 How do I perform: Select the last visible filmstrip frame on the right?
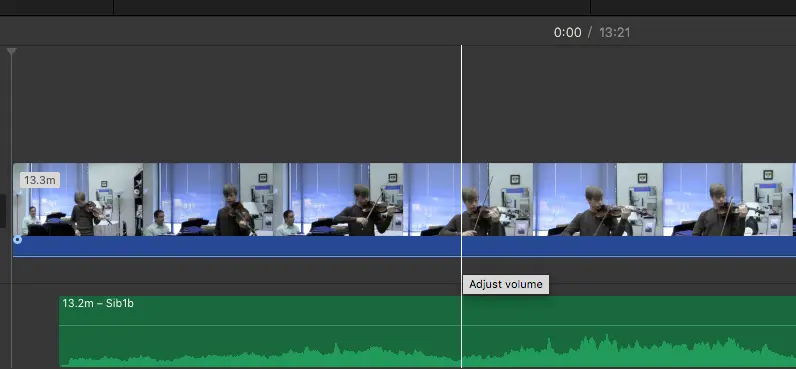coord(729,199)
